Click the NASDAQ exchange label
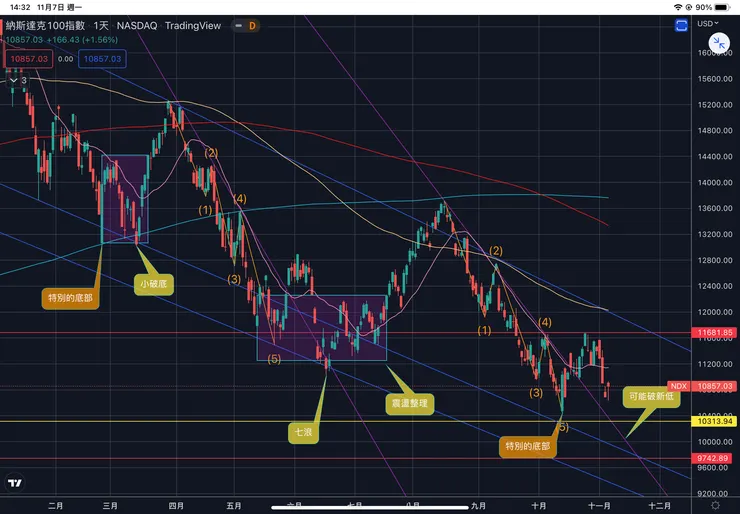 pos(137,25)
